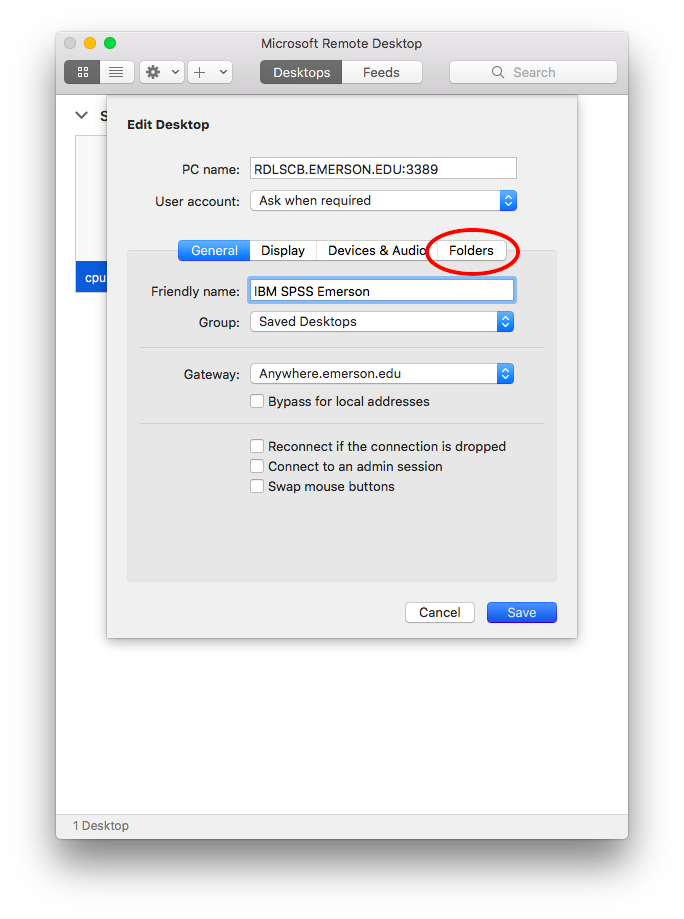
Task: Click the Cancel button
Action: 440,612
